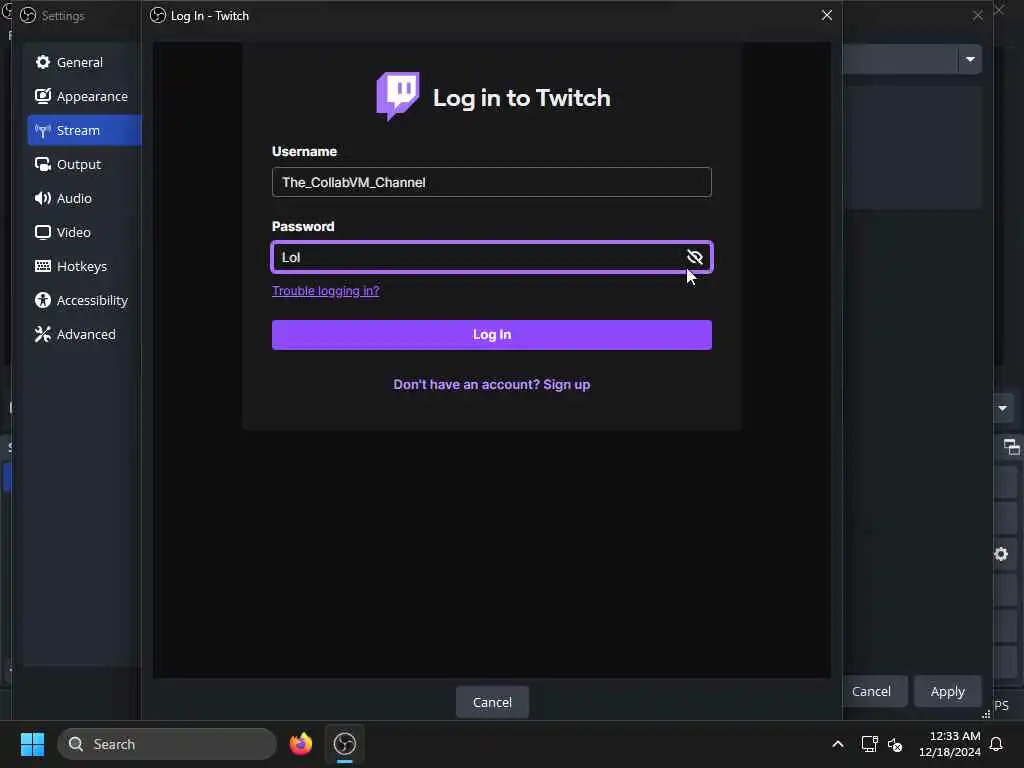Select the Stream settings section

(84, 130)
